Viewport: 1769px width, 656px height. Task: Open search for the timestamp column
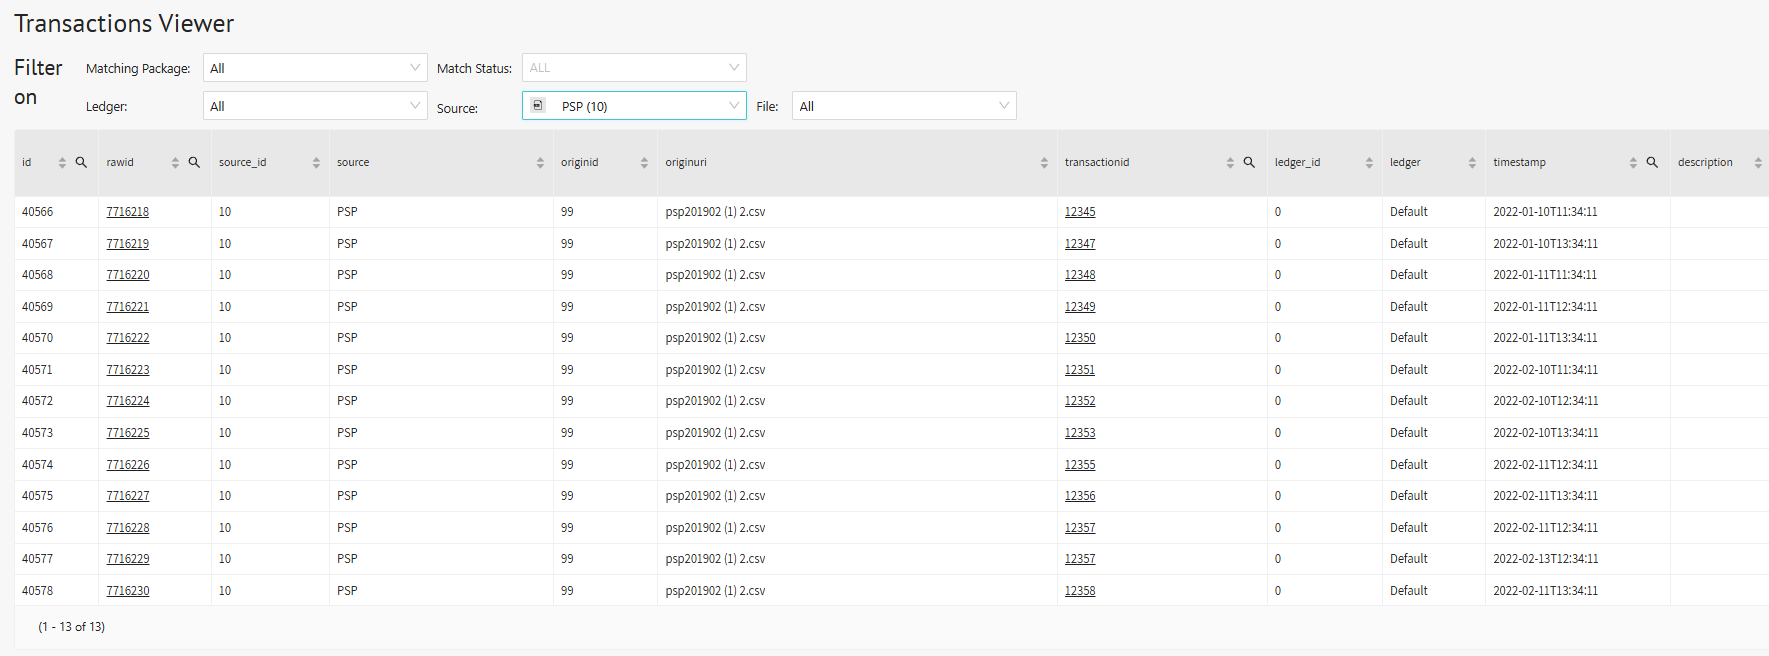coord(1652,162)
